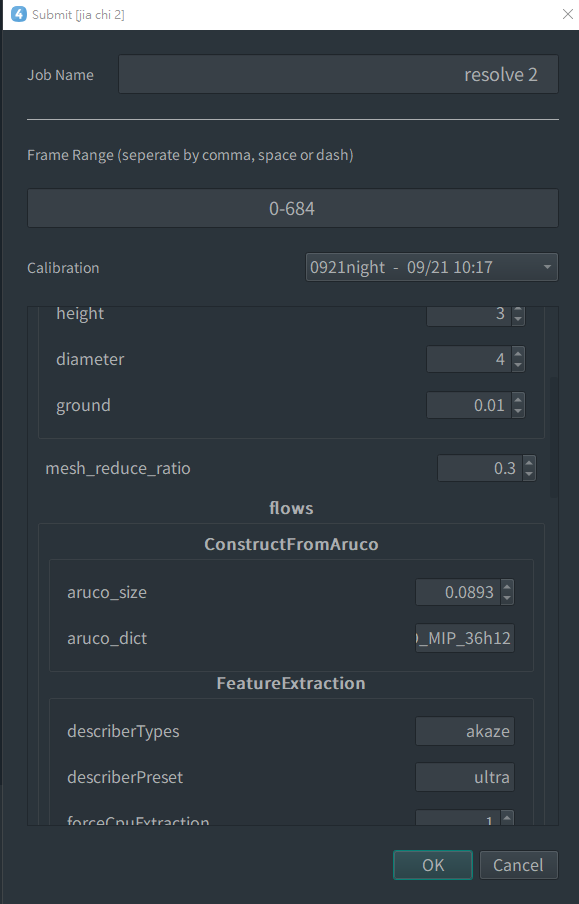Select the describerPreset field showing ultra

464,777
